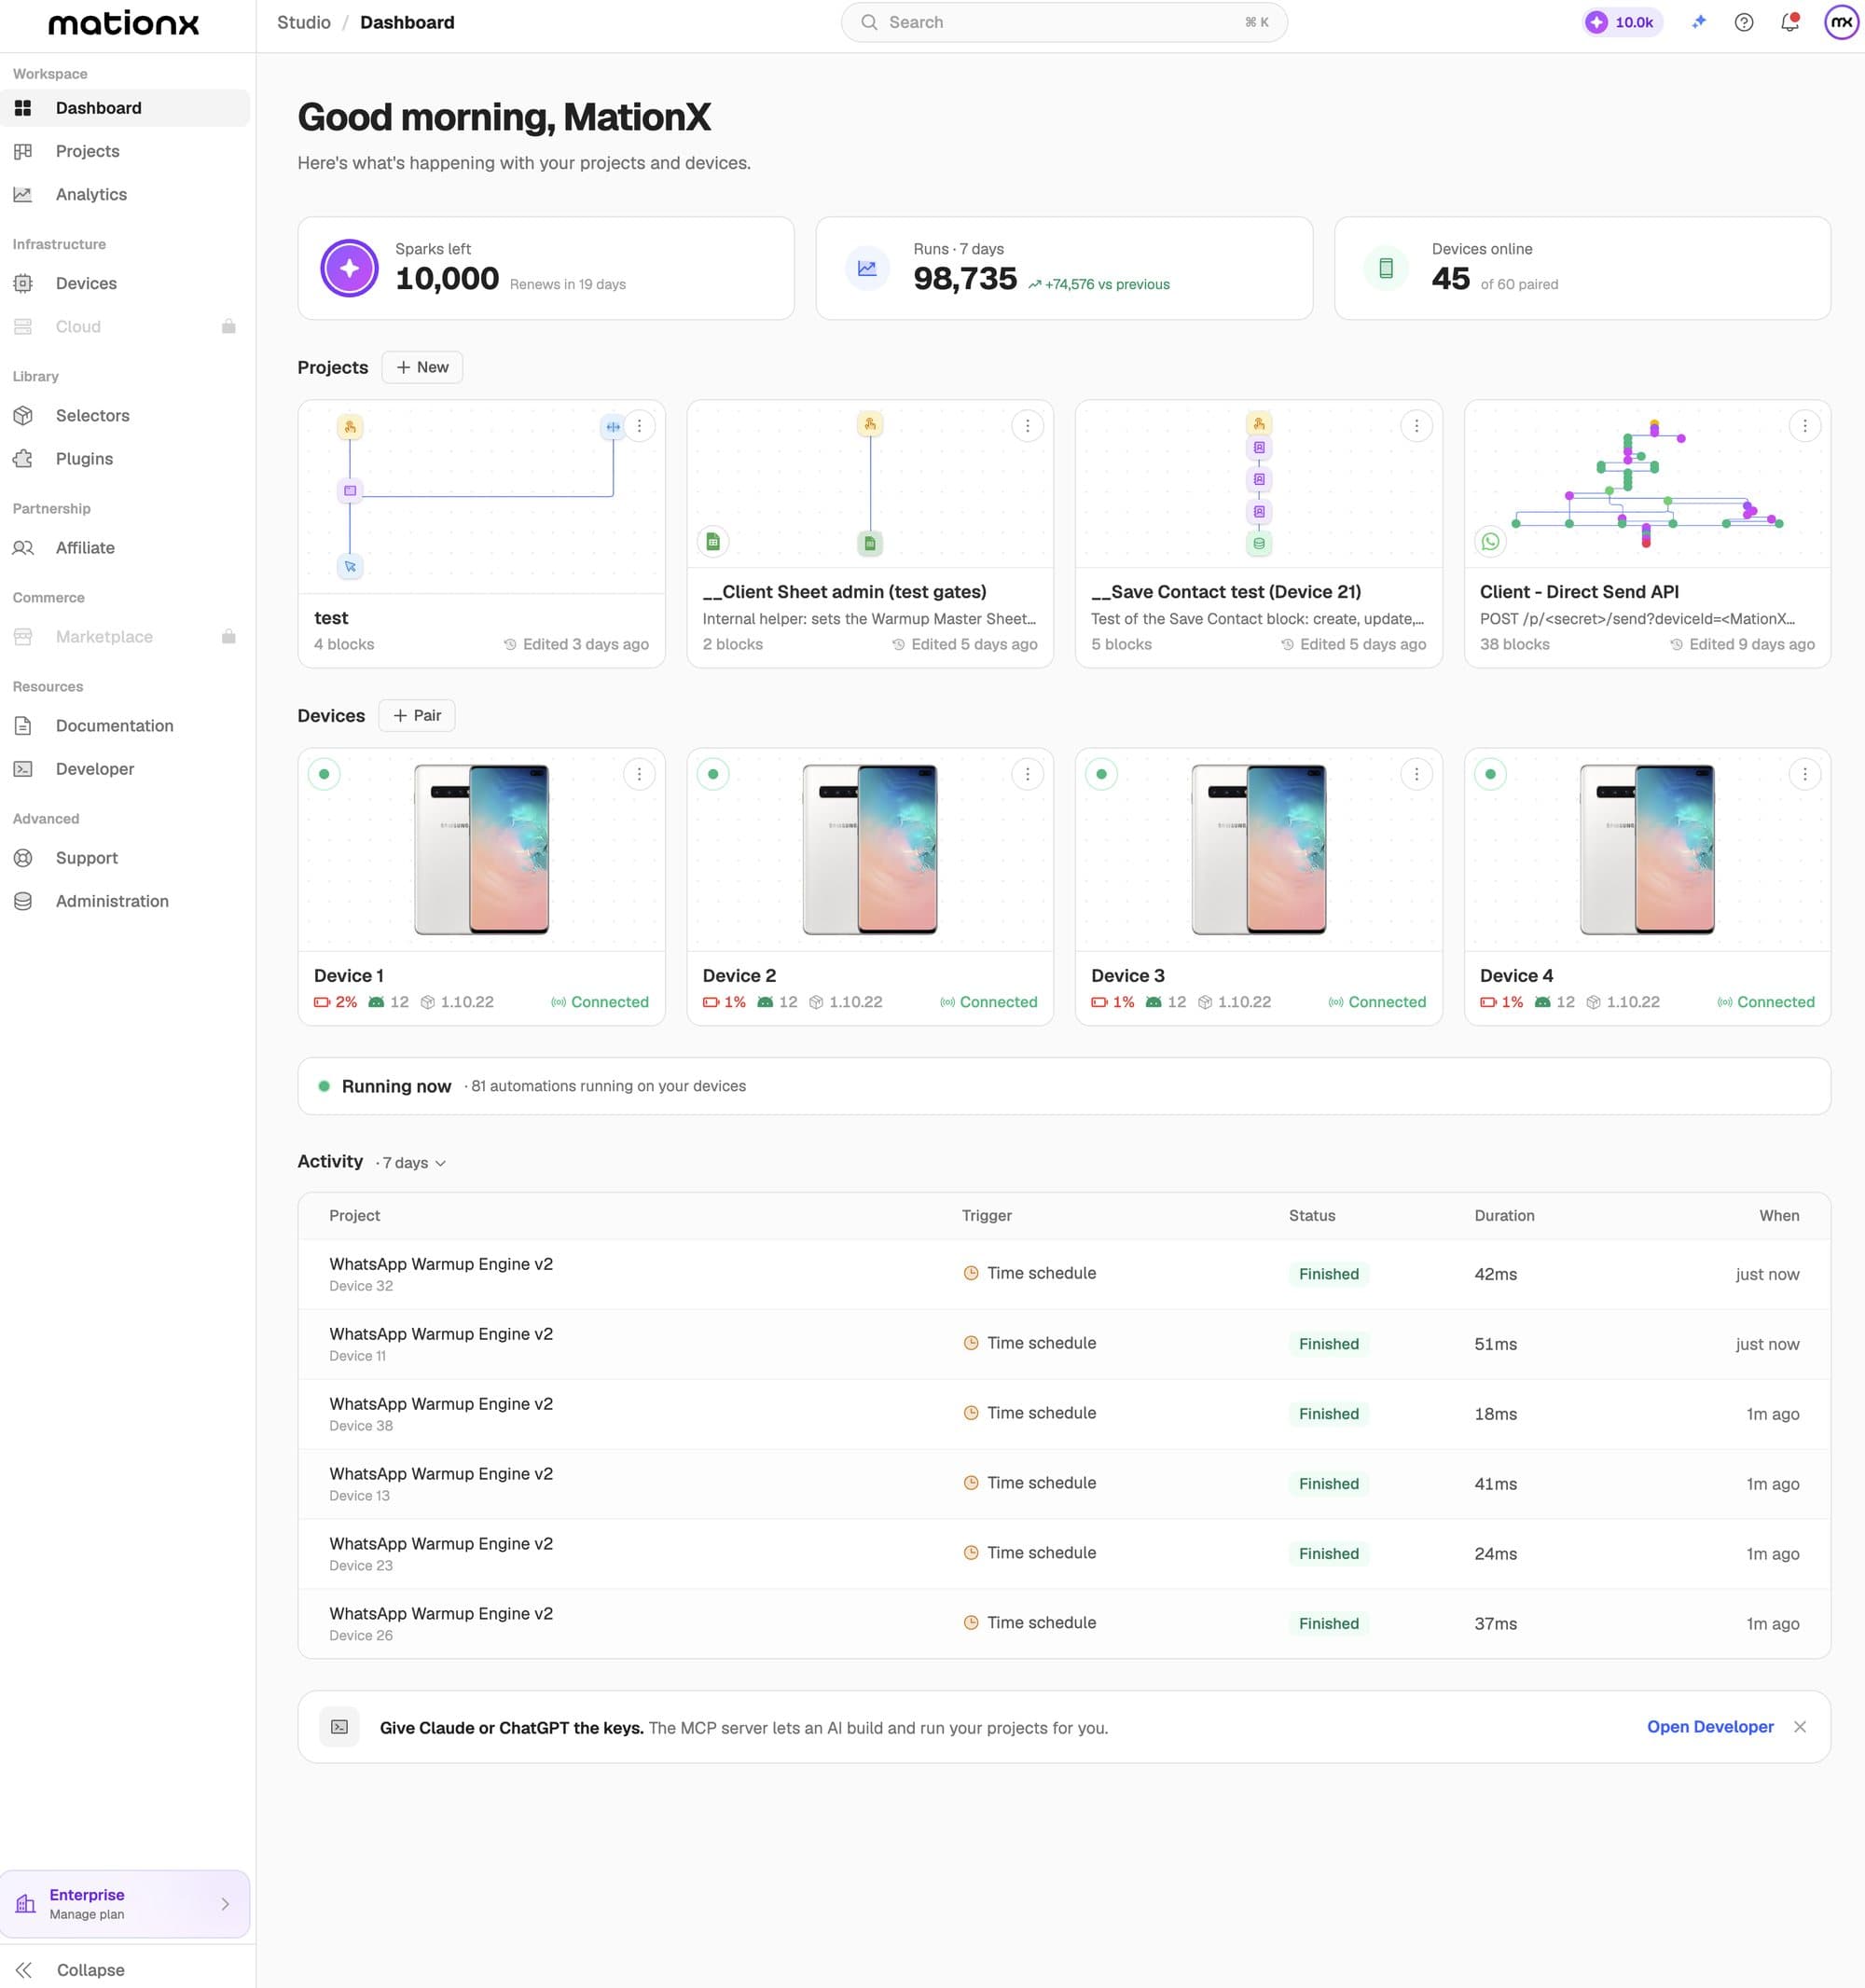Click Device 2 online status indicator
The image size is (1865, 1988).
coord(713,774)
